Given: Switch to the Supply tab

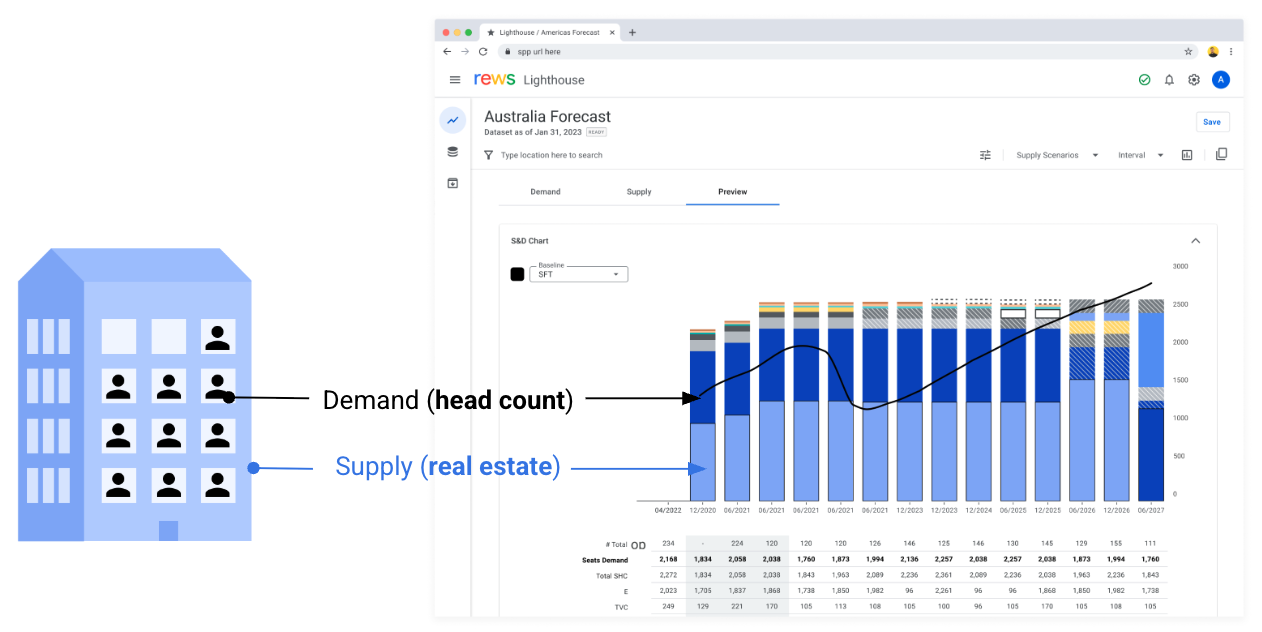Looking at the screenshot, I should coord(639,192).
